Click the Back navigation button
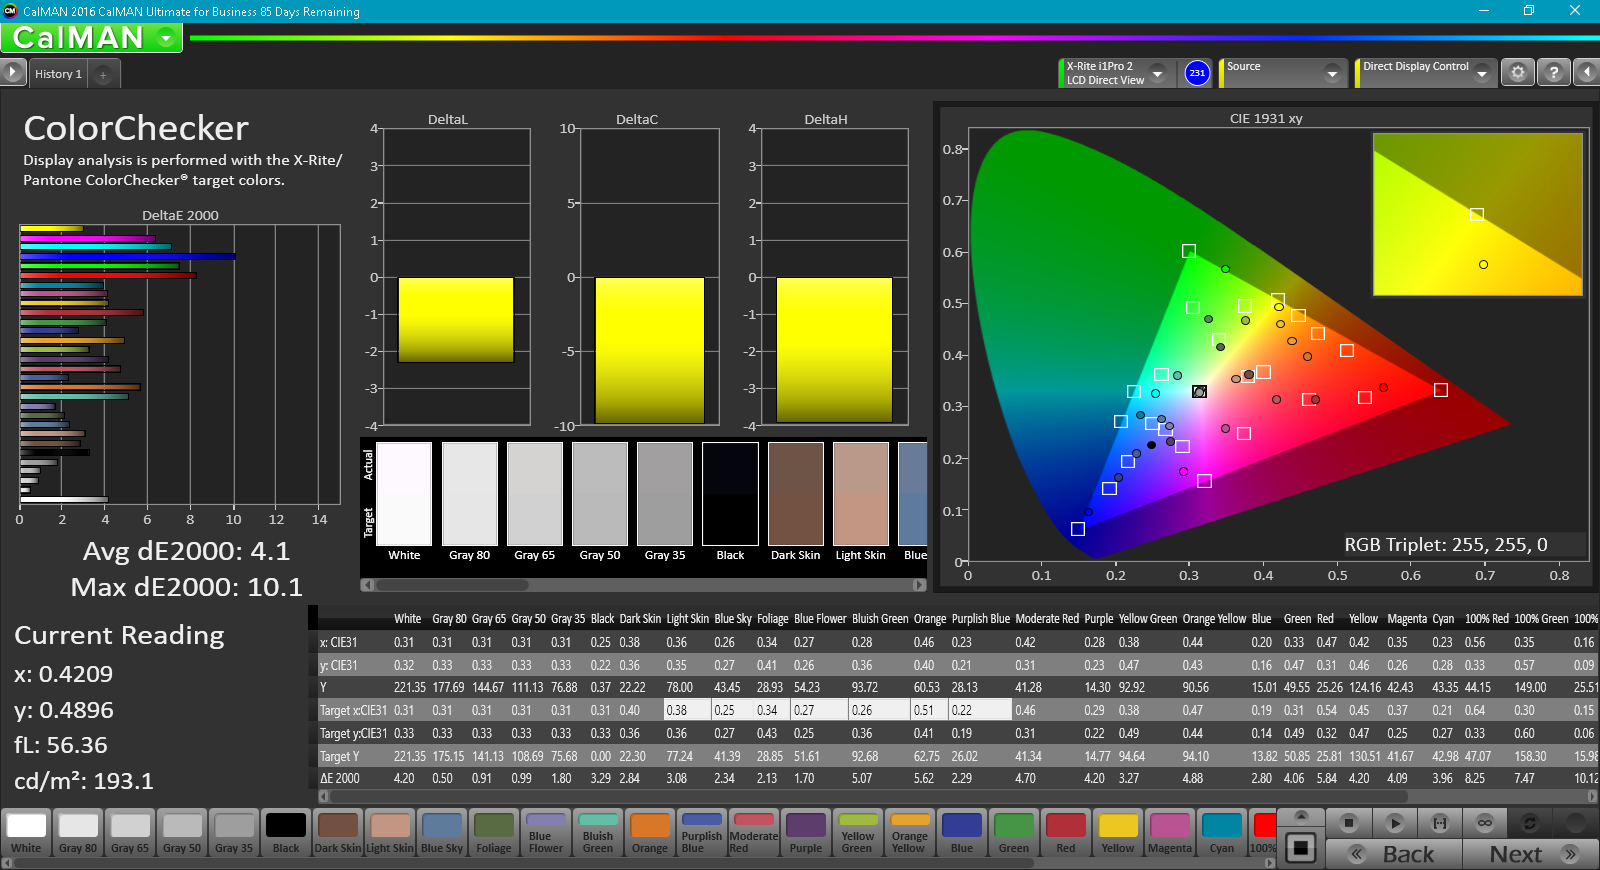Viewport: 1600px width, 870px height. coord(1394,854)
